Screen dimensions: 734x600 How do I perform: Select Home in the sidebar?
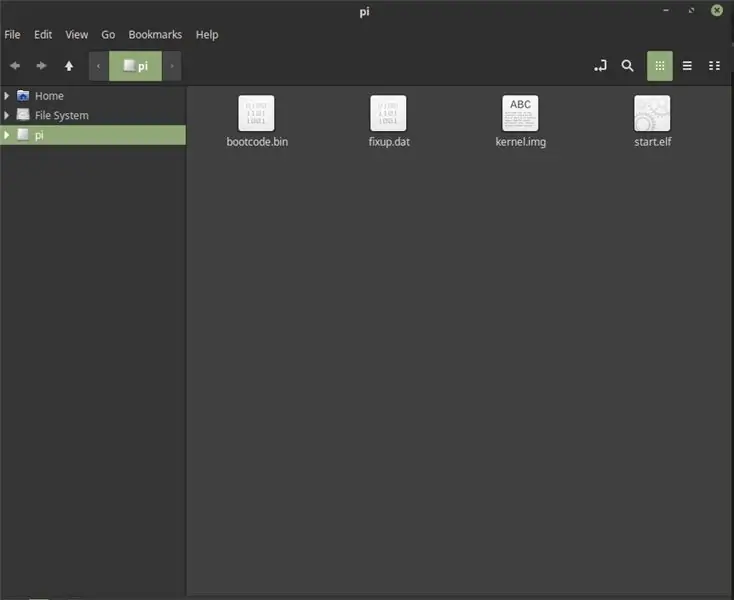(x=93, y=96)
